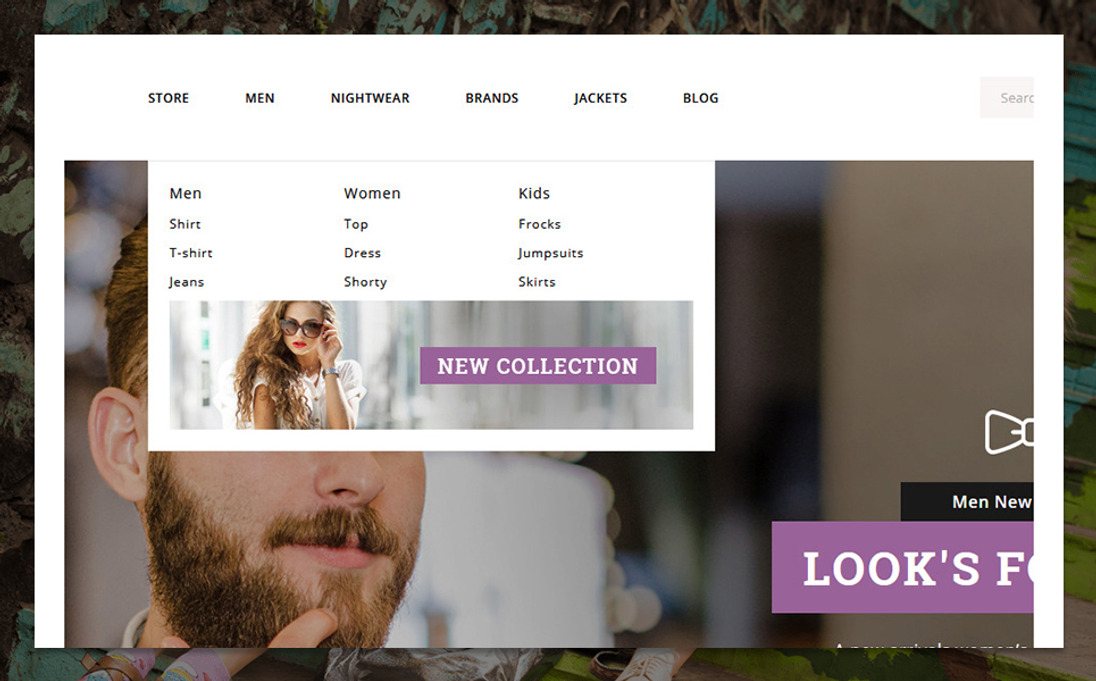Click the NEW COLLECTION banner button
This screenshot has height=681, width=1096.
tap(538, 366)
